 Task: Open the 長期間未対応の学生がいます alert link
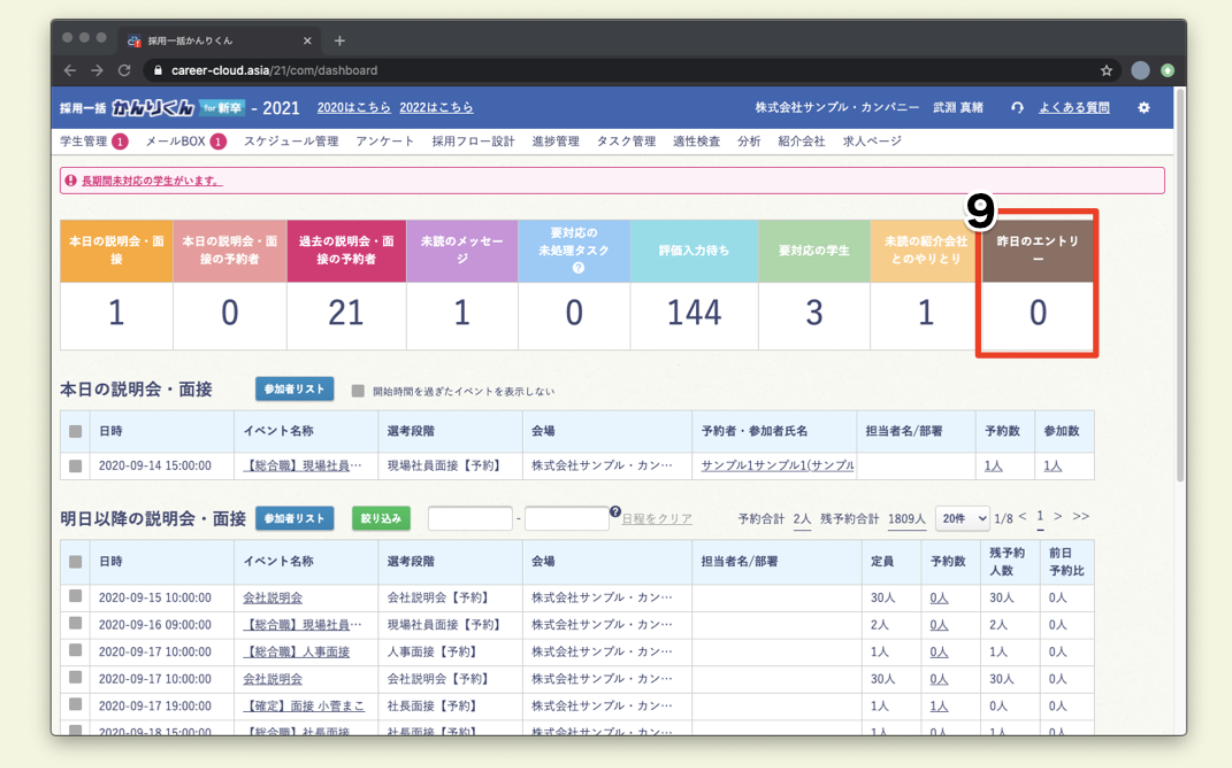(152, 181)
